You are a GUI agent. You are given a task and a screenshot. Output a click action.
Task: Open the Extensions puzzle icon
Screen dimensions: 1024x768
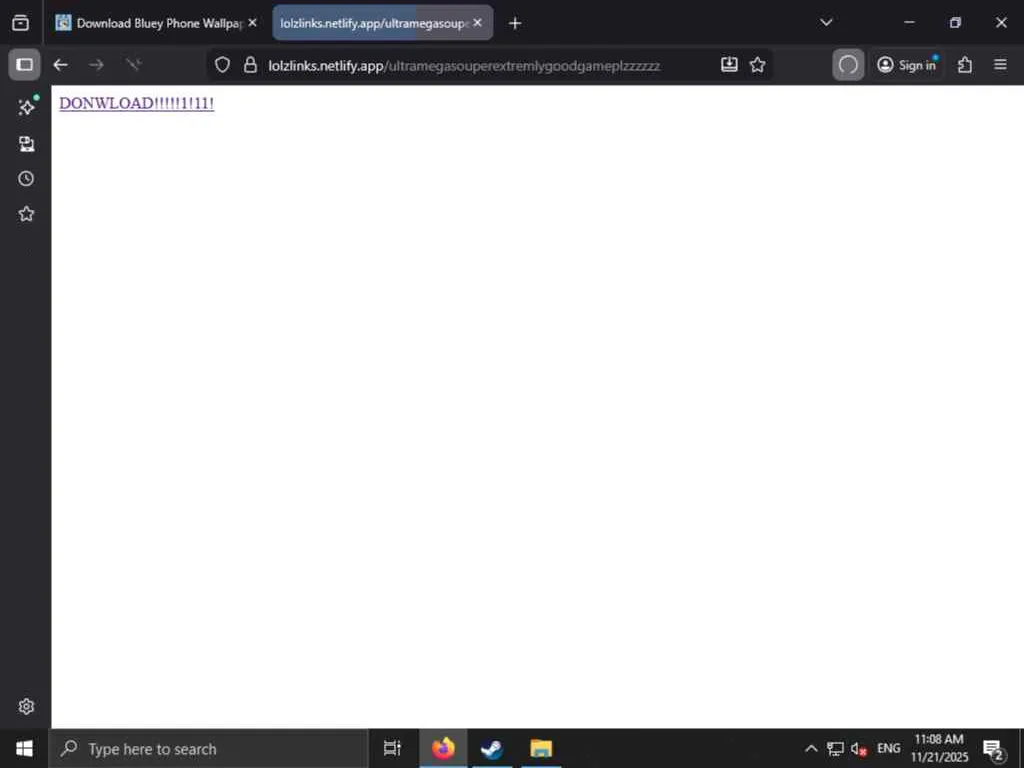(965, 65)
